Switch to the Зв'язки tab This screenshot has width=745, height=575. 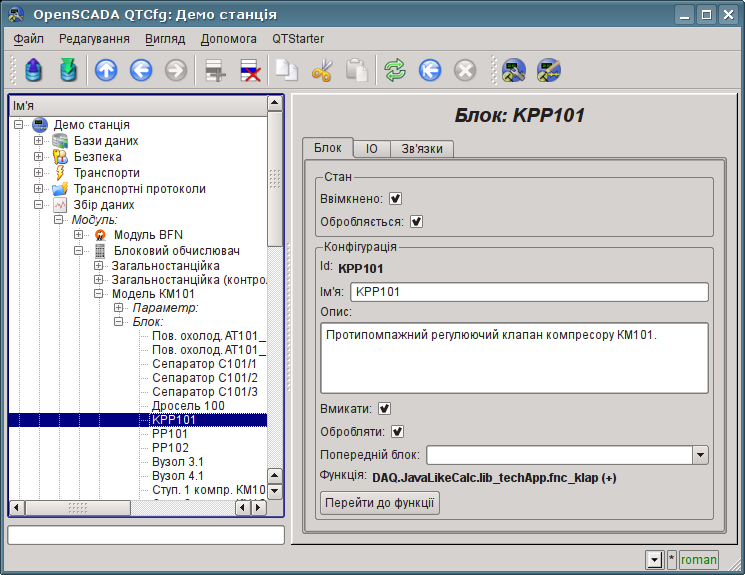[423, 148]
